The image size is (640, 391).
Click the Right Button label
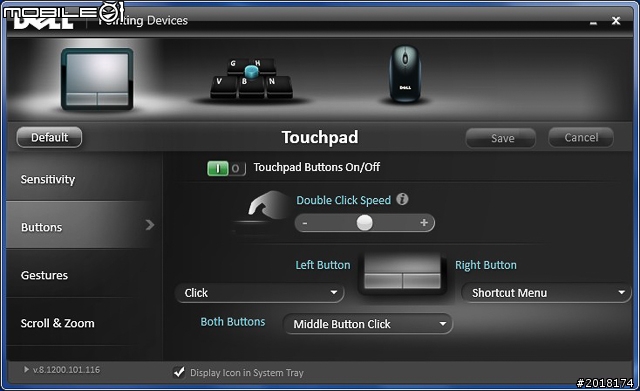click(x=486, y=265)
